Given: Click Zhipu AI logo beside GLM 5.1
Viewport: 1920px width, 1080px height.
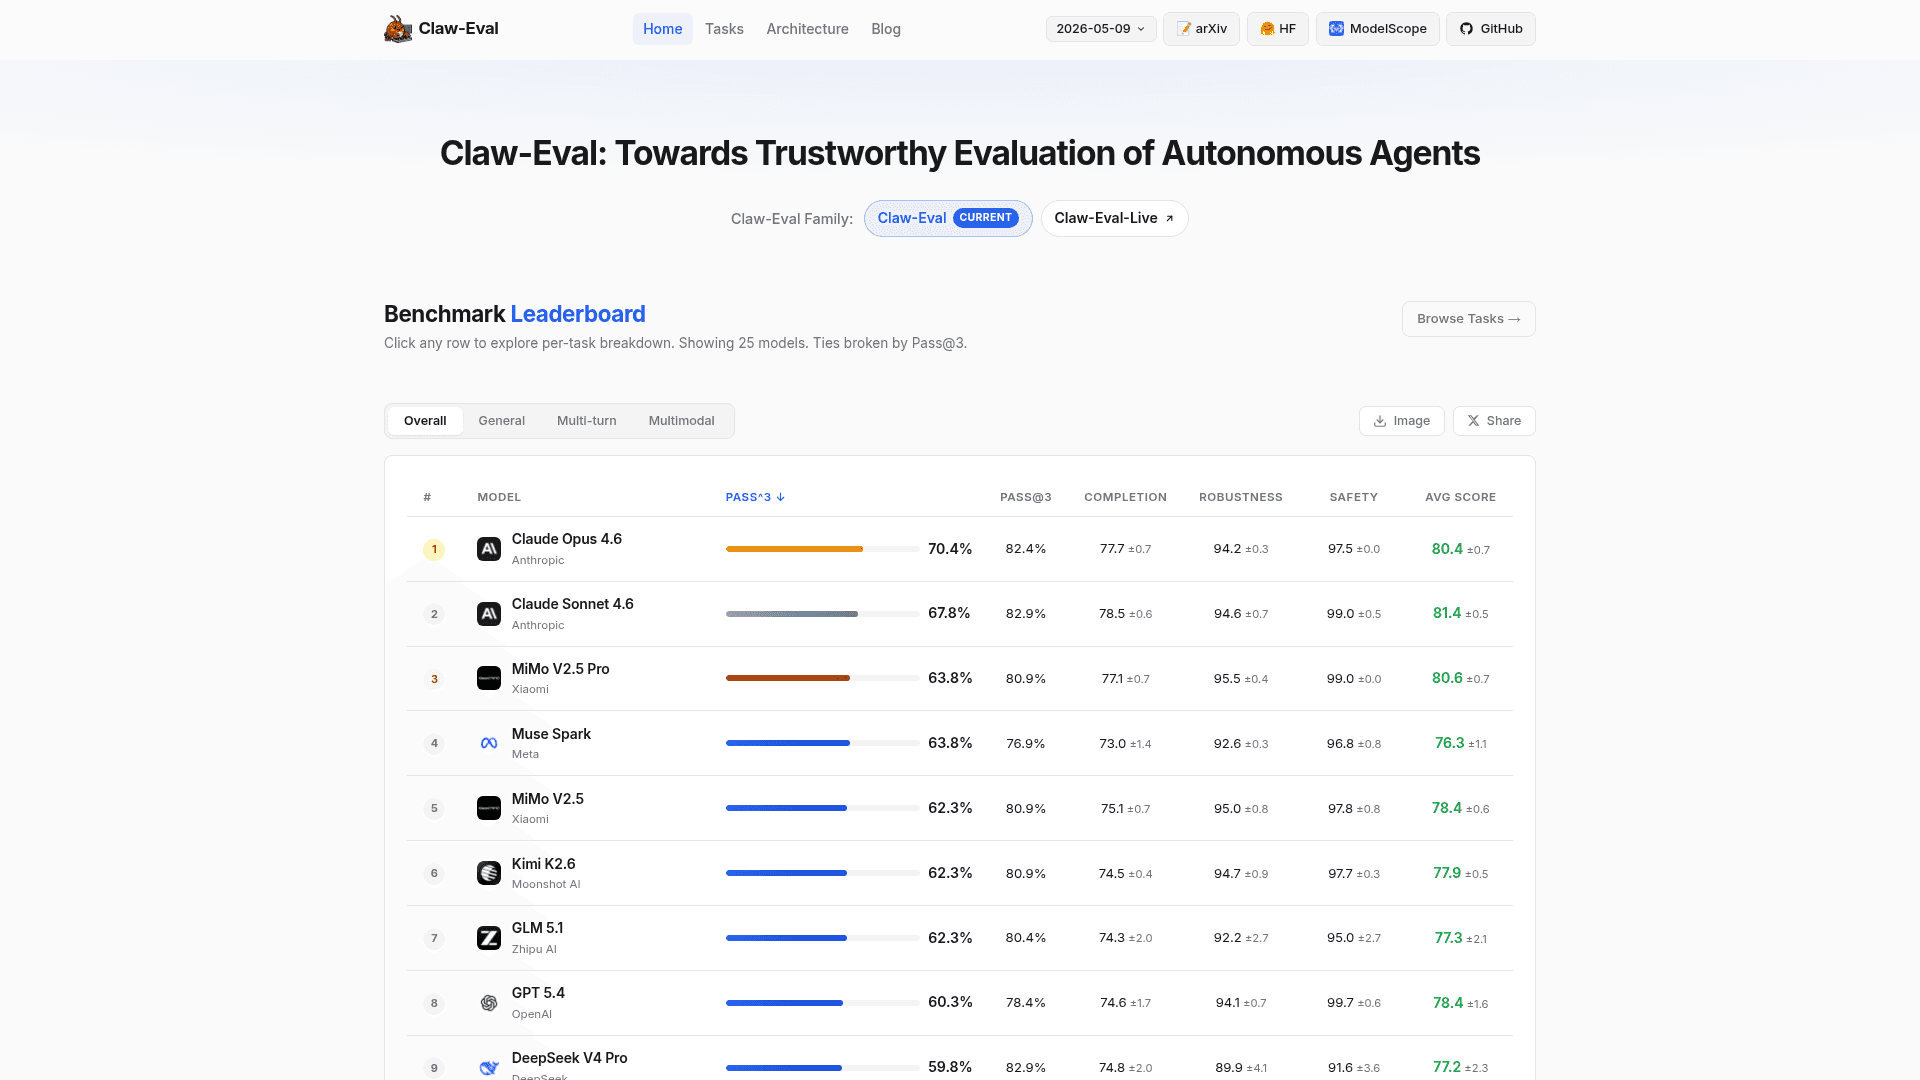Looking at the screenshot, I should click(x=489, y=938).
